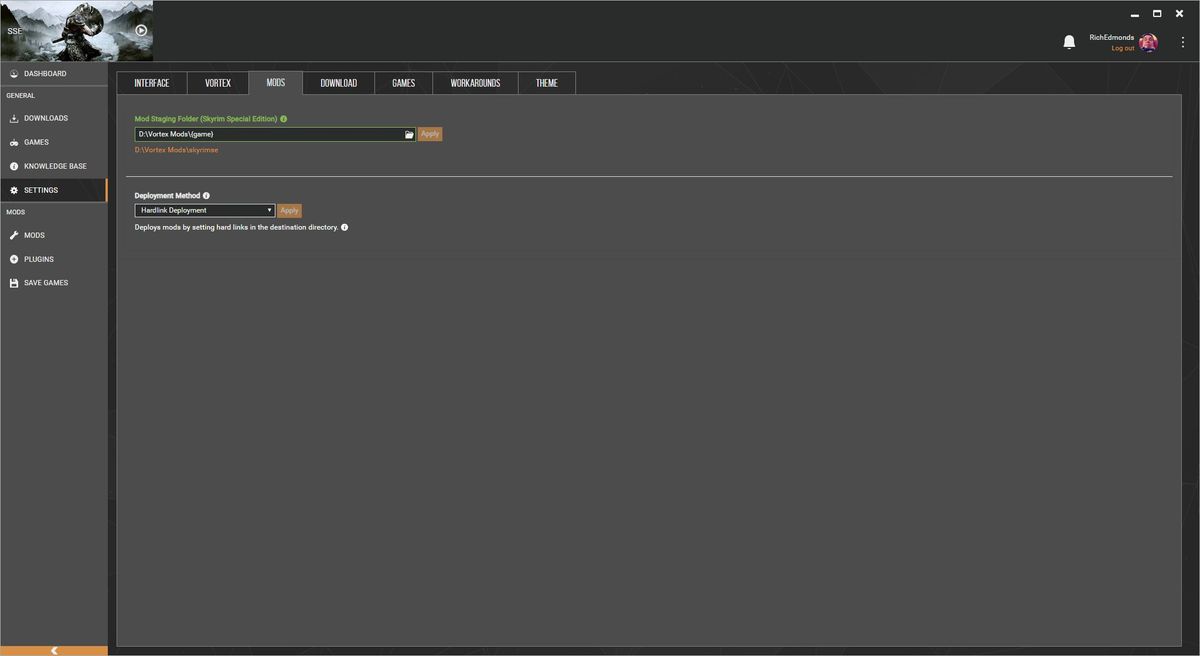Apply the selected deployment method
The height and width of the screenshot is (656, 1200).
click(289, 211)
